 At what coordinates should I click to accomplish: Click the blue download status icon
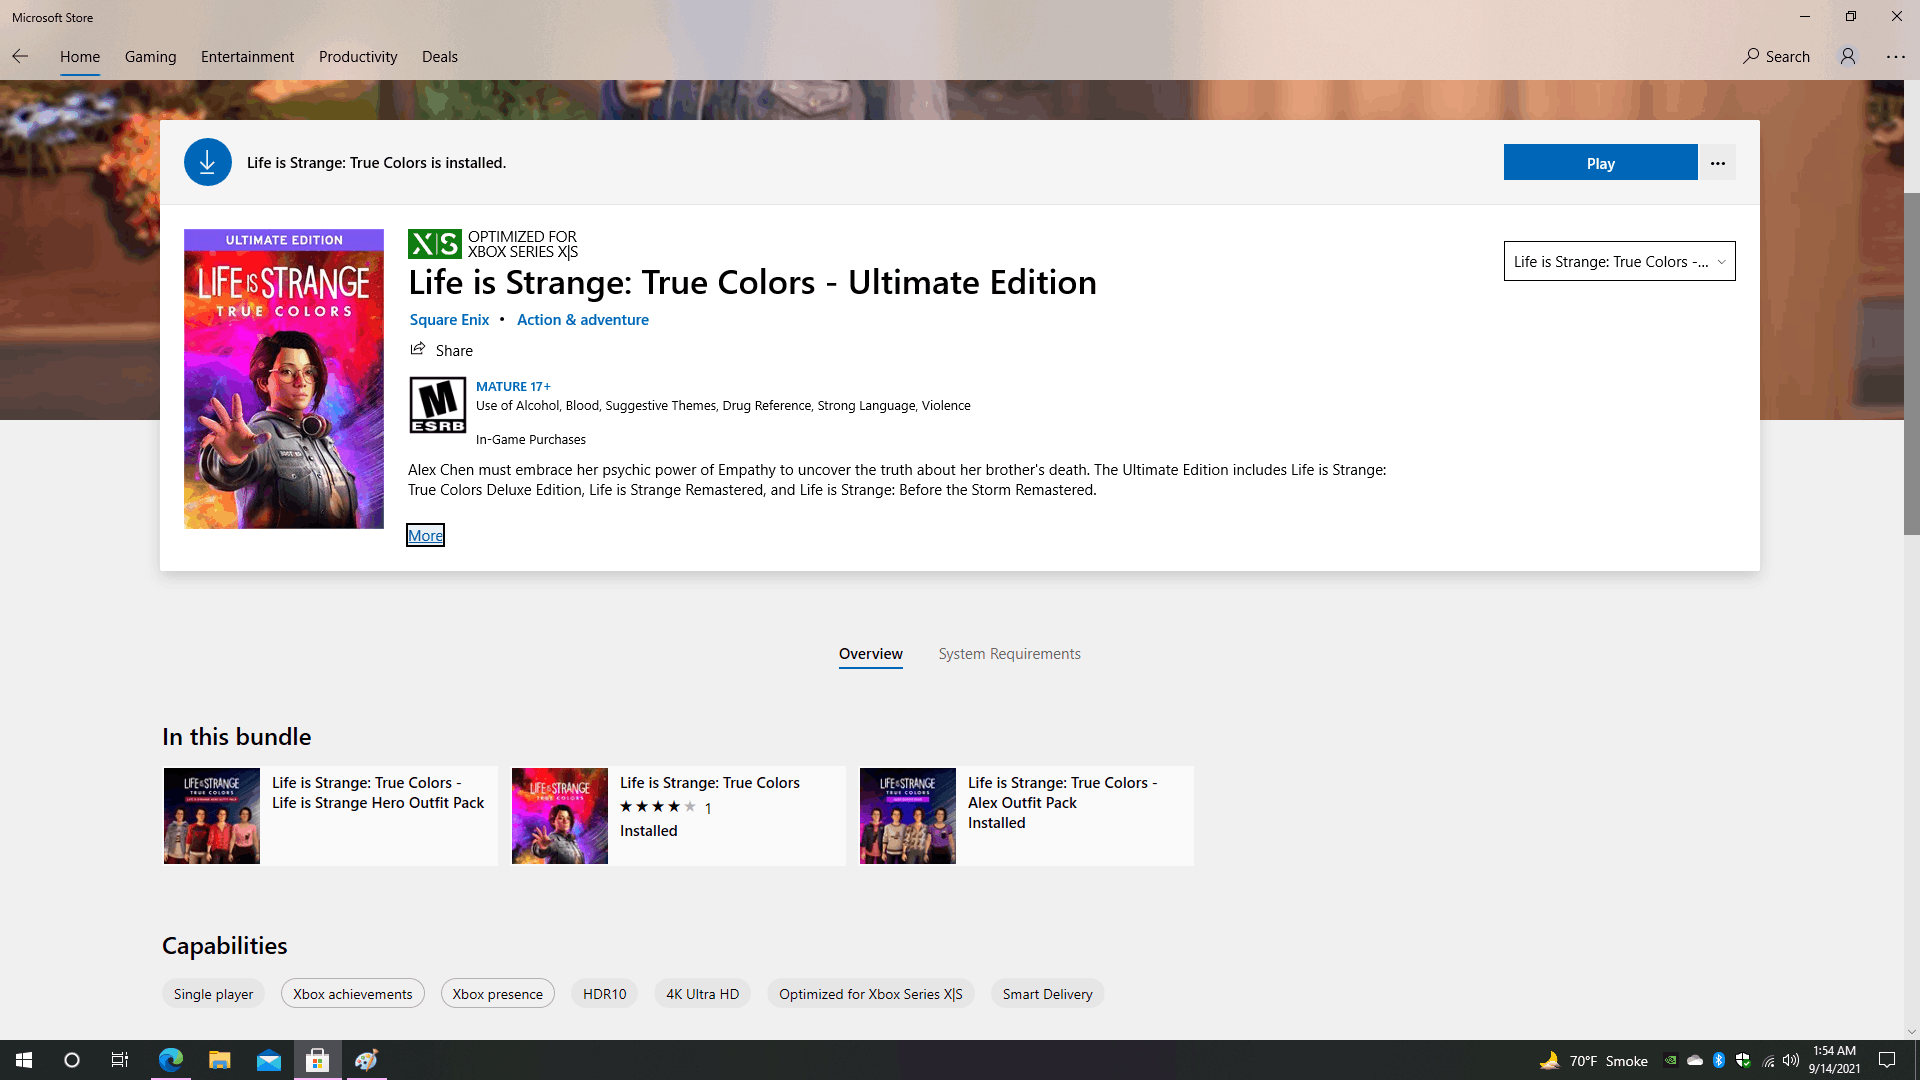click(208, 162)
